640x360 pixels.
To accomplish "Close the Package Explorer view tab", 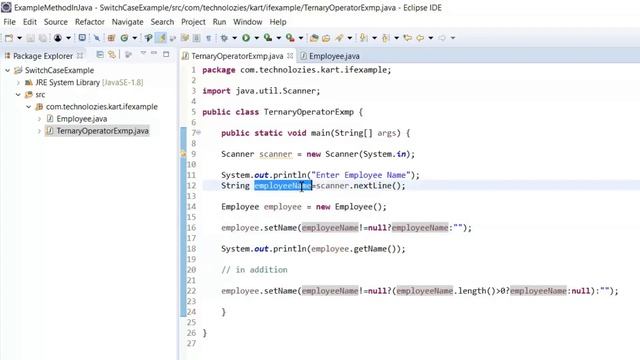I will point(80,56).
